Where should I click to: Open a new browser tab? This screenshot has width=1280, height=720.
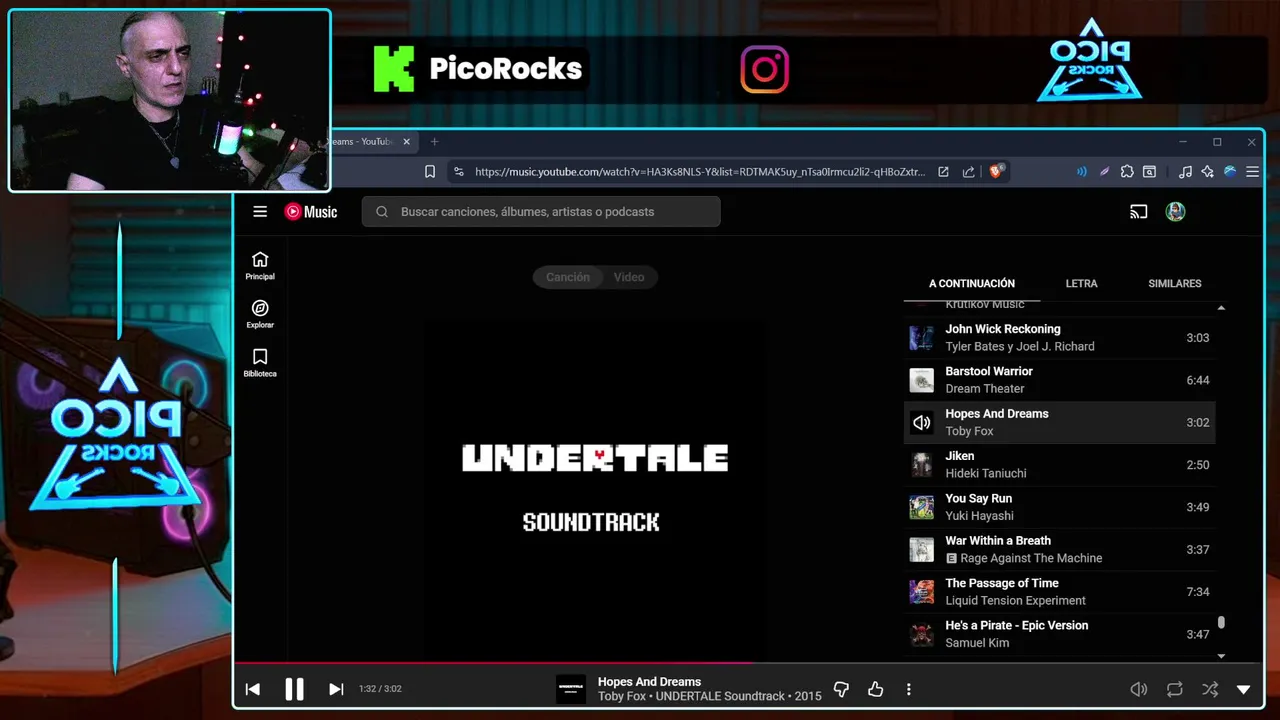tap(434, 142)
